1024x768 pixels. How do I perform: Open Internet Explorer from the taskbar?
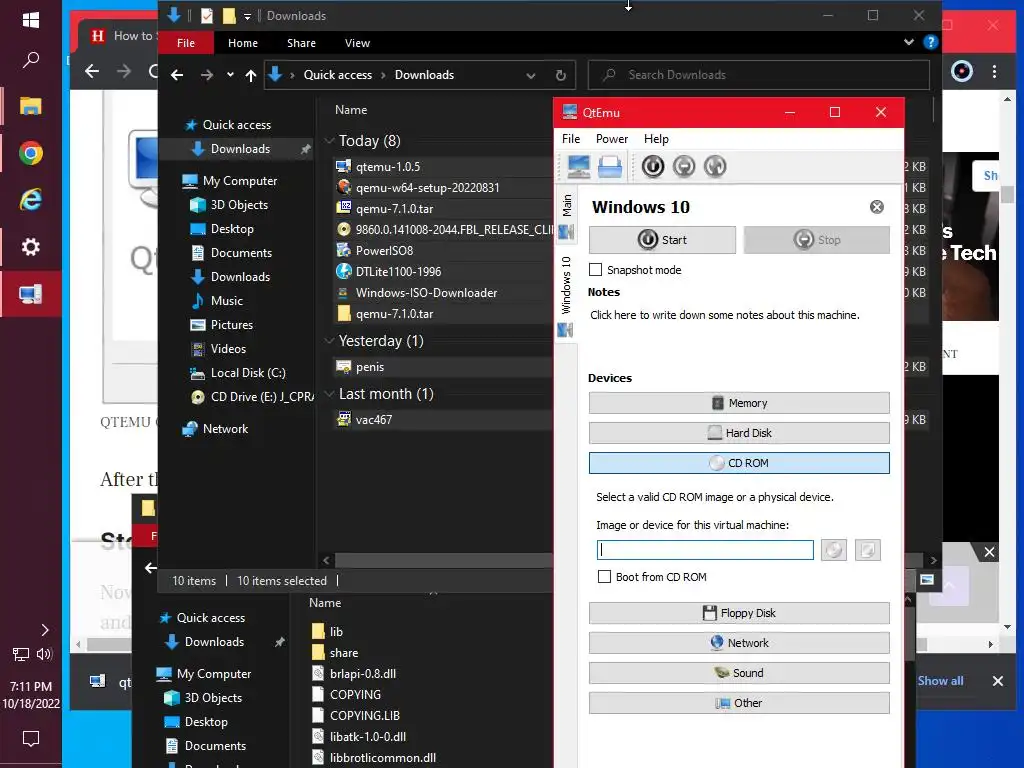click(x=31, y=200)
